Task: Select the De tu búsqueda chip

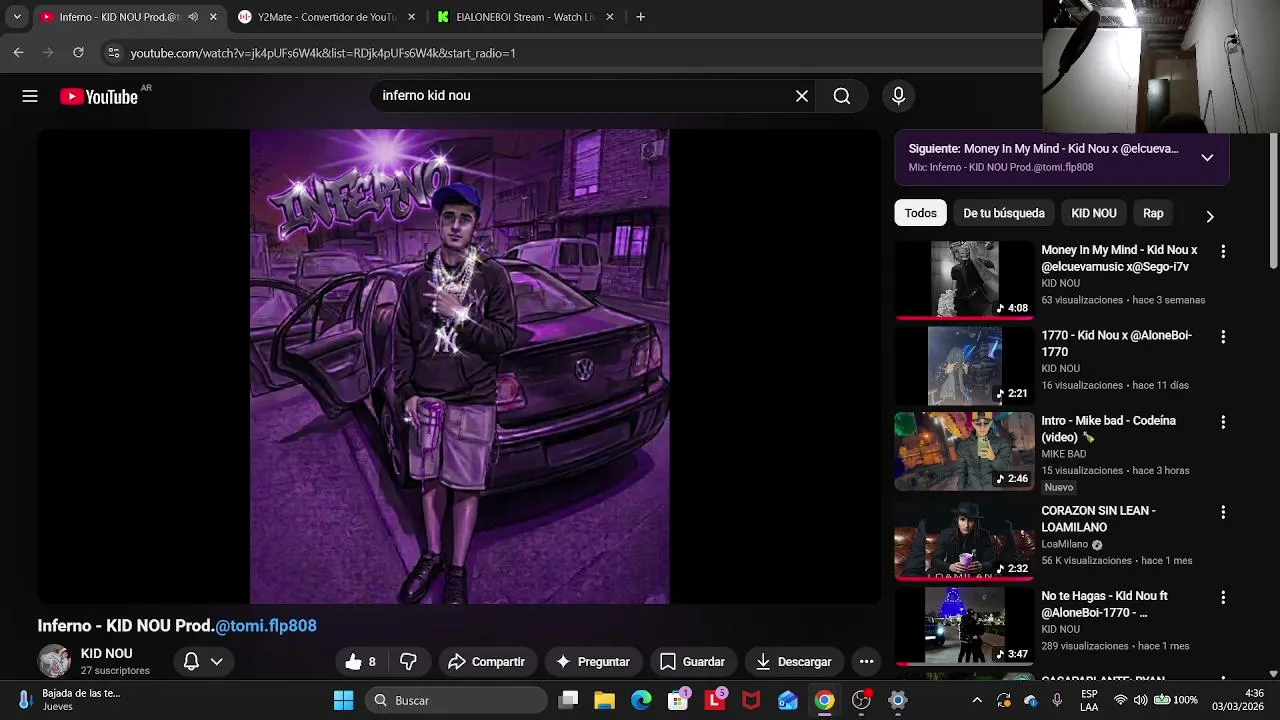Action: tap(1003, 213)
